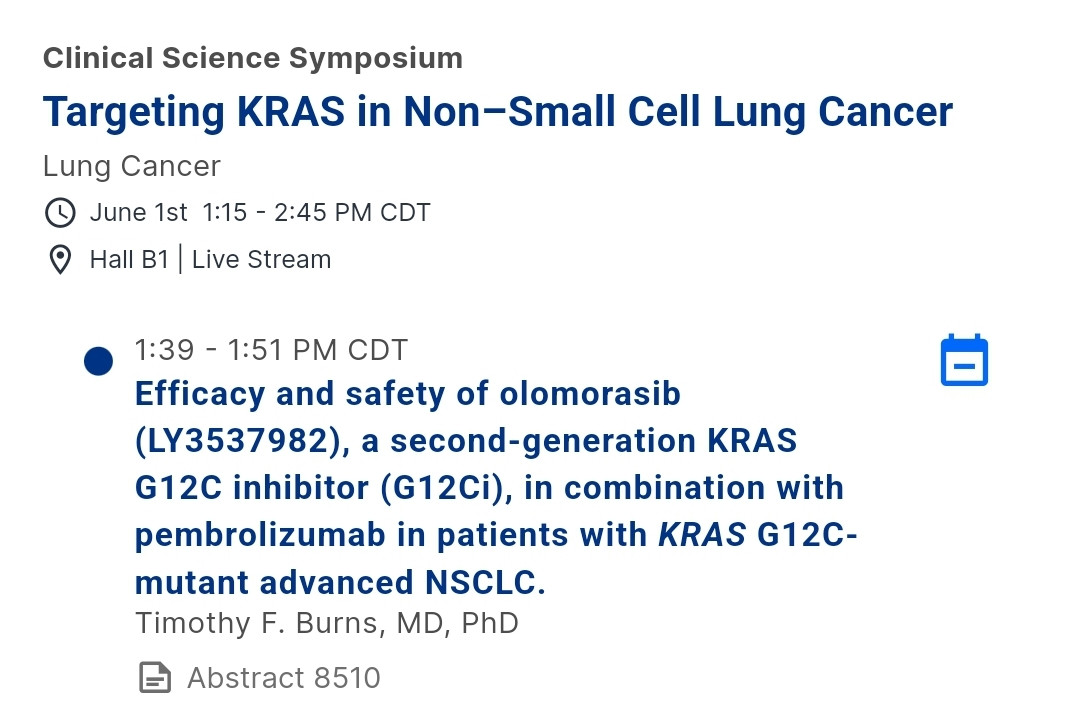Image resolution: width=1079 pixels, height=715 pixels.
Task: Click the location pin icon
Action: (60, 259)
